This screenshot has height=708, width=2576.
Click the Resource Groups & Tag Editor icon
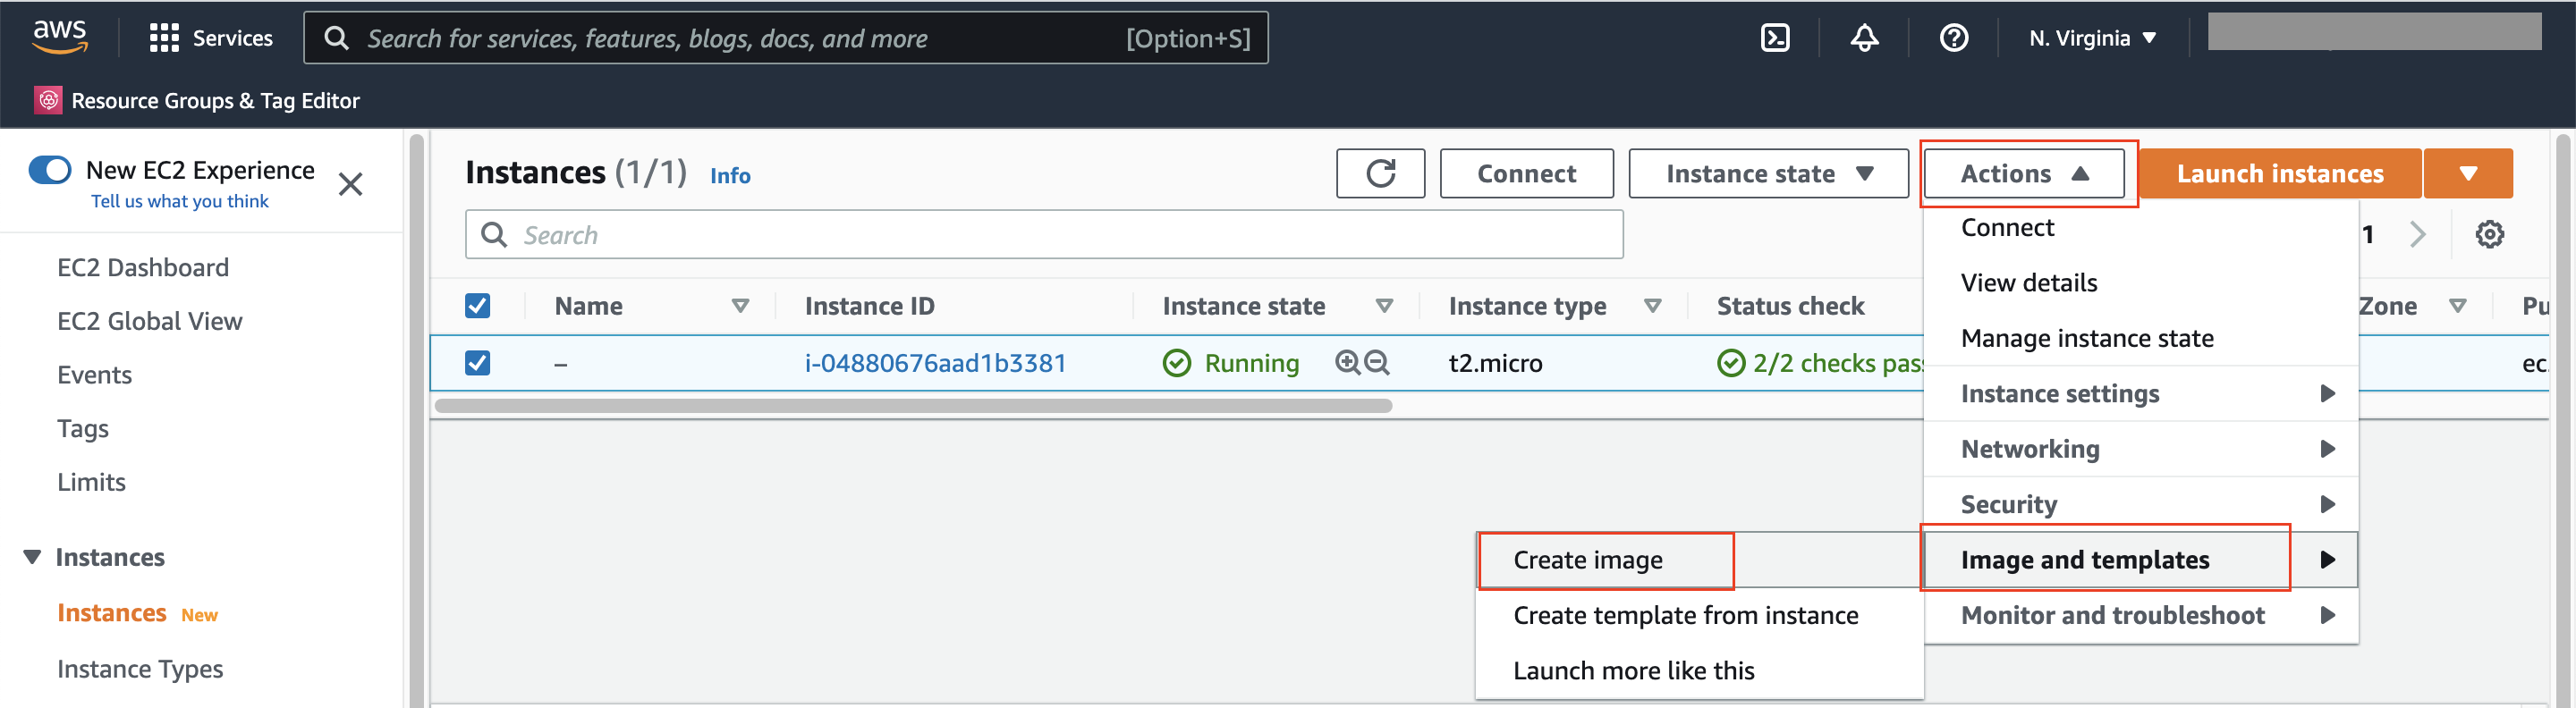48,100
